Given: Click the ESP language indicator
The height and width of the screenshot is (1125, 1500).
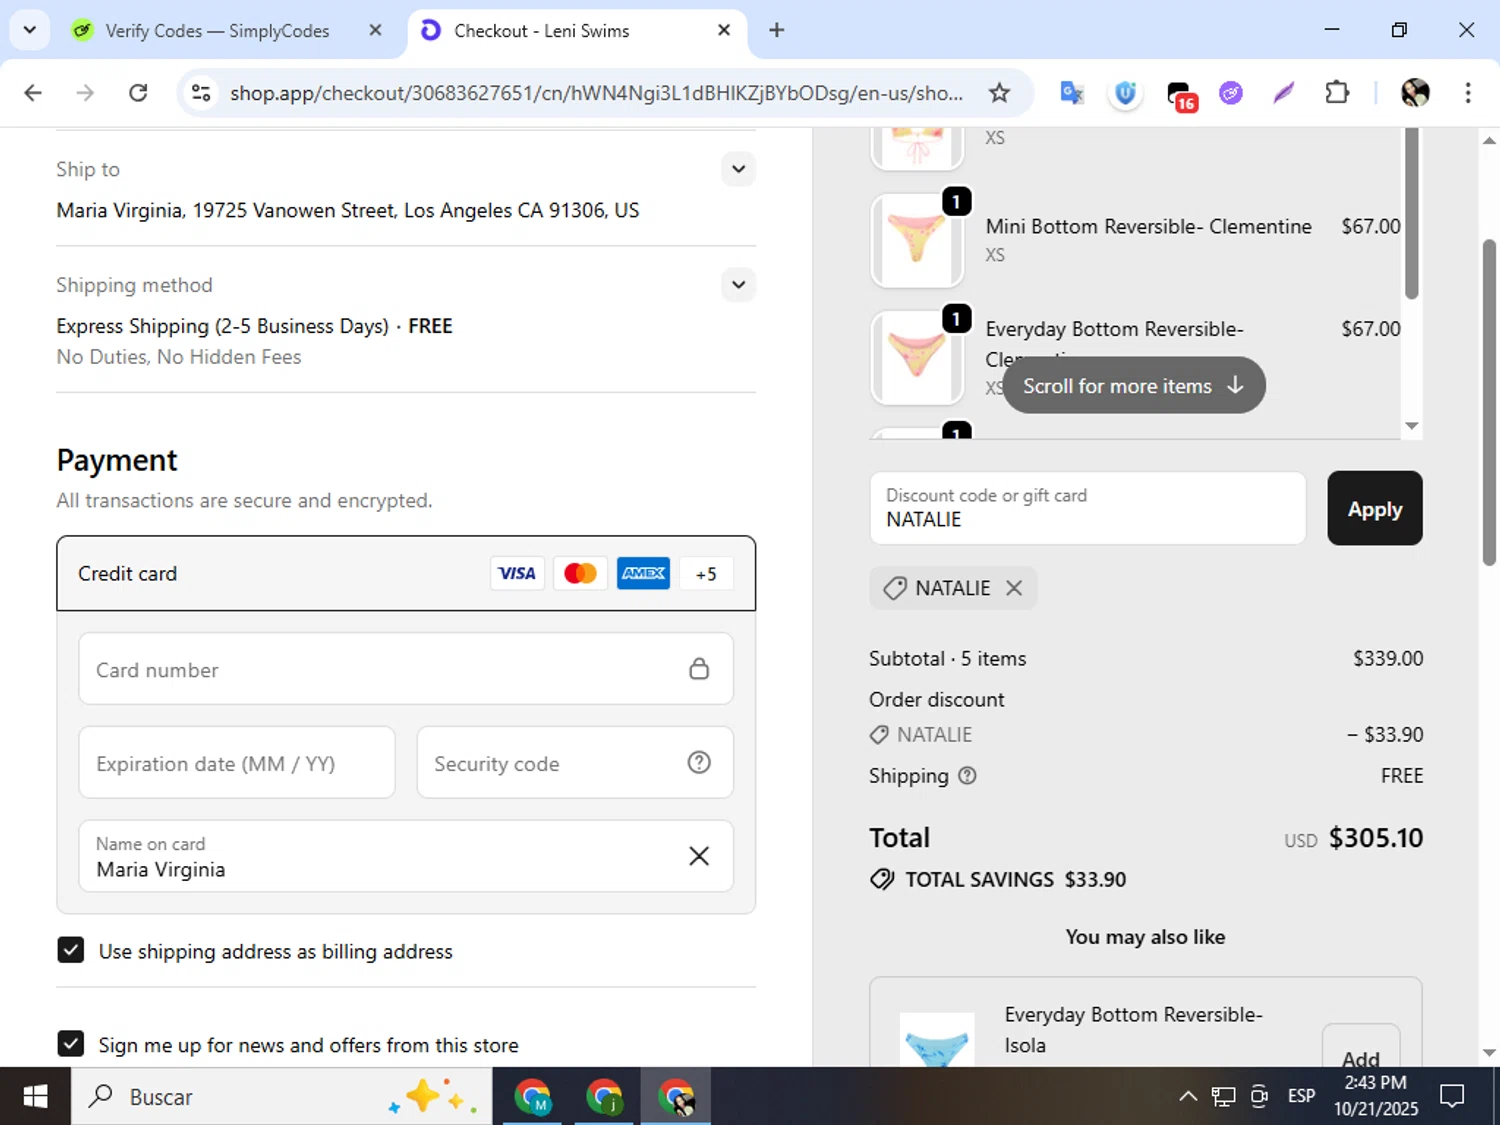Looking at the screenshot, I should (x=1301, y=1096).
